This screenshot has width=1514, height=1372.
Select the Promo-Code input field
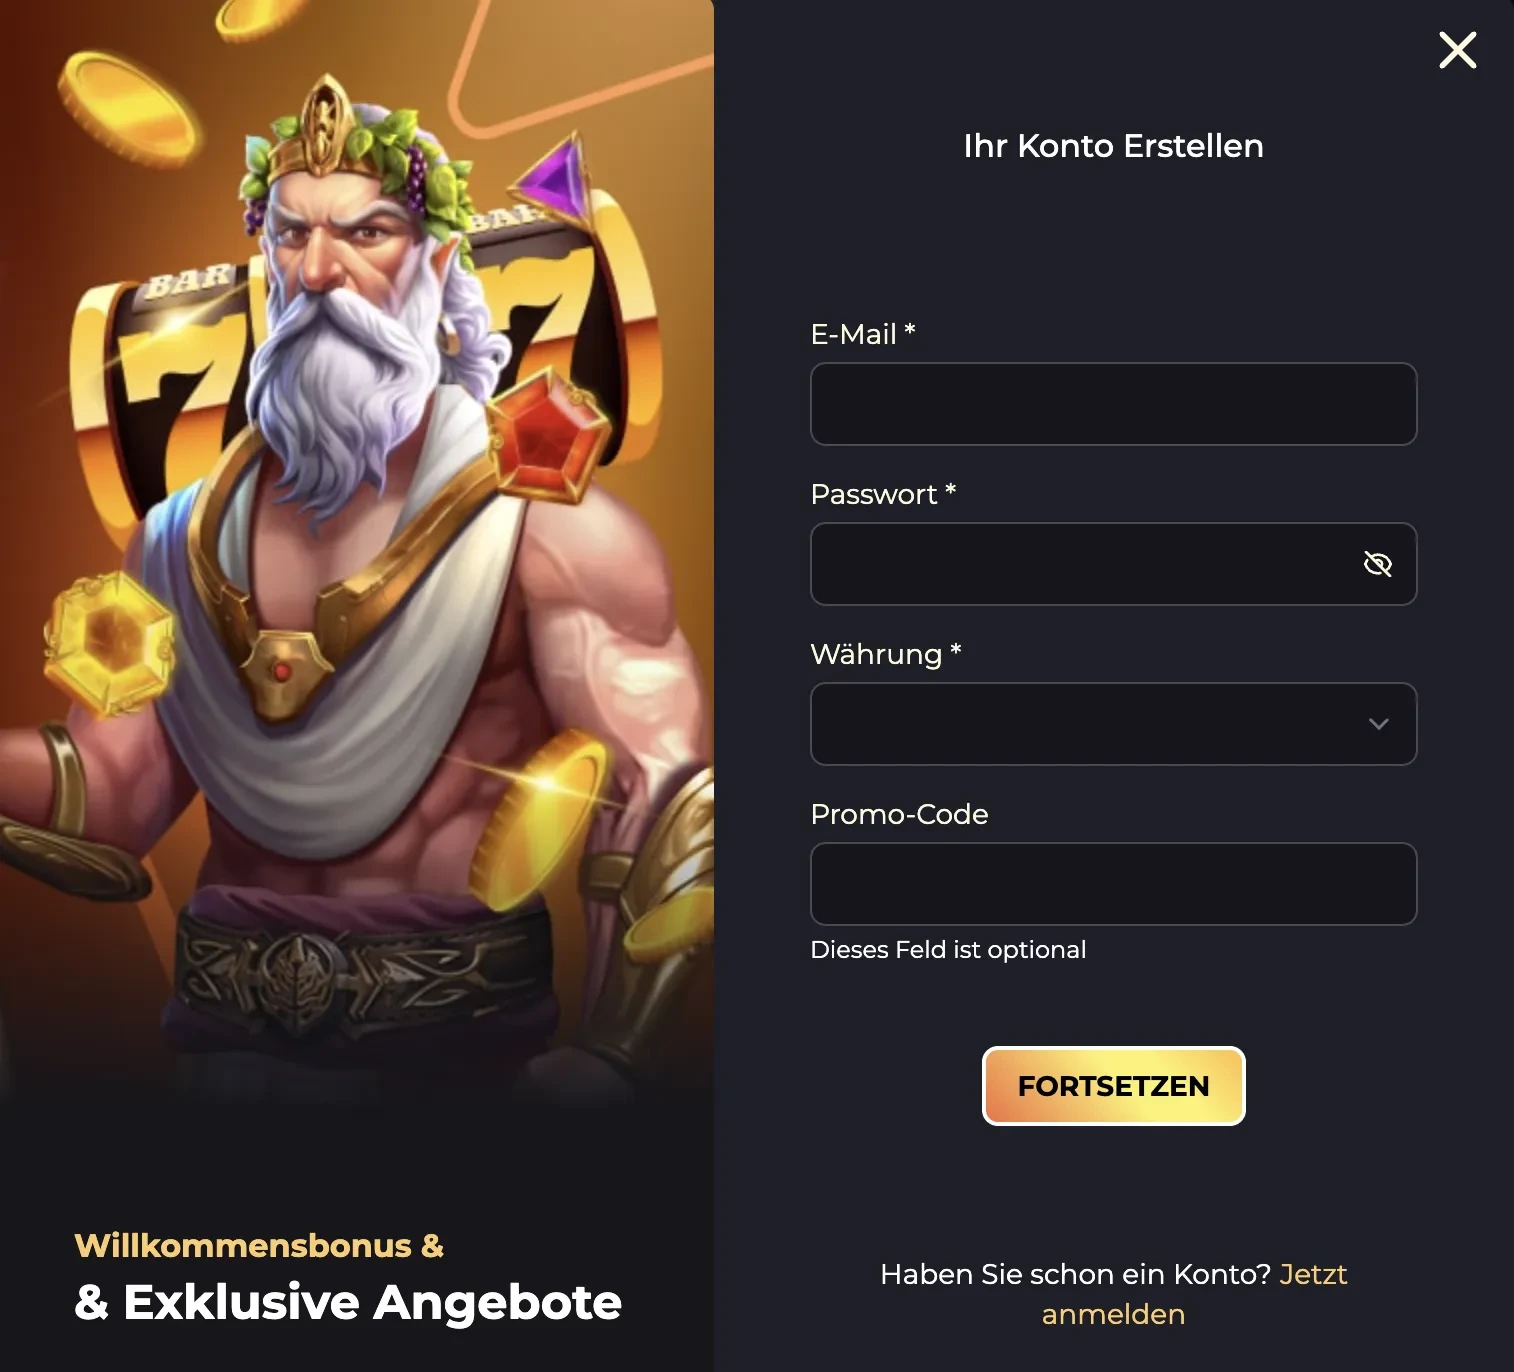pyautogui.click(x=1113, y=884)
